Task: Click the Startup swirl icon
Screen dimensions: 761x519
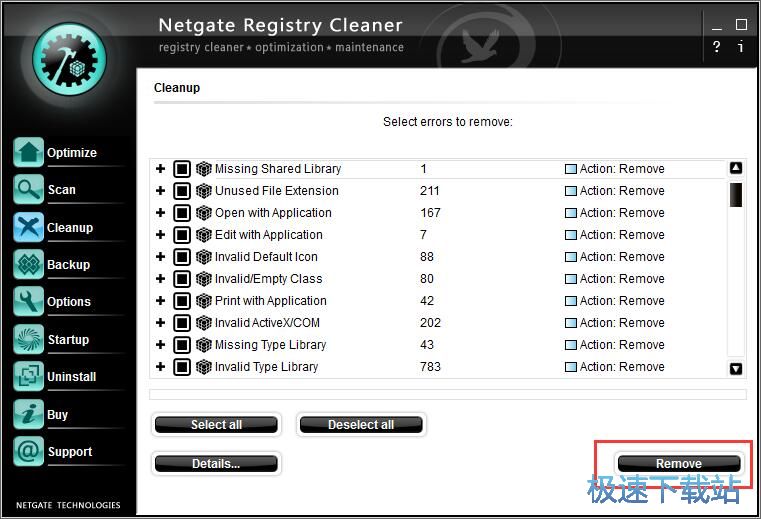Action: [28, 339]
